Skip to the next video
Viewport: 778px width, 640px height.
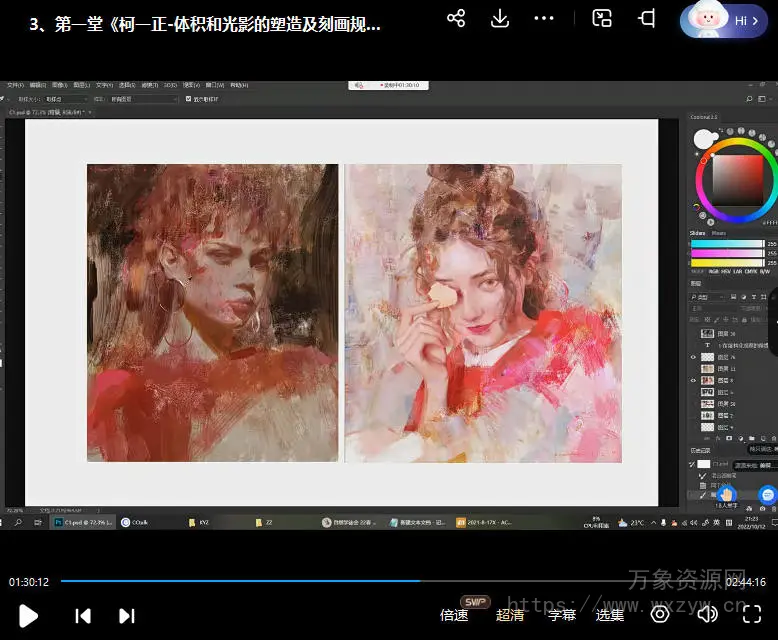click(127, 616)
